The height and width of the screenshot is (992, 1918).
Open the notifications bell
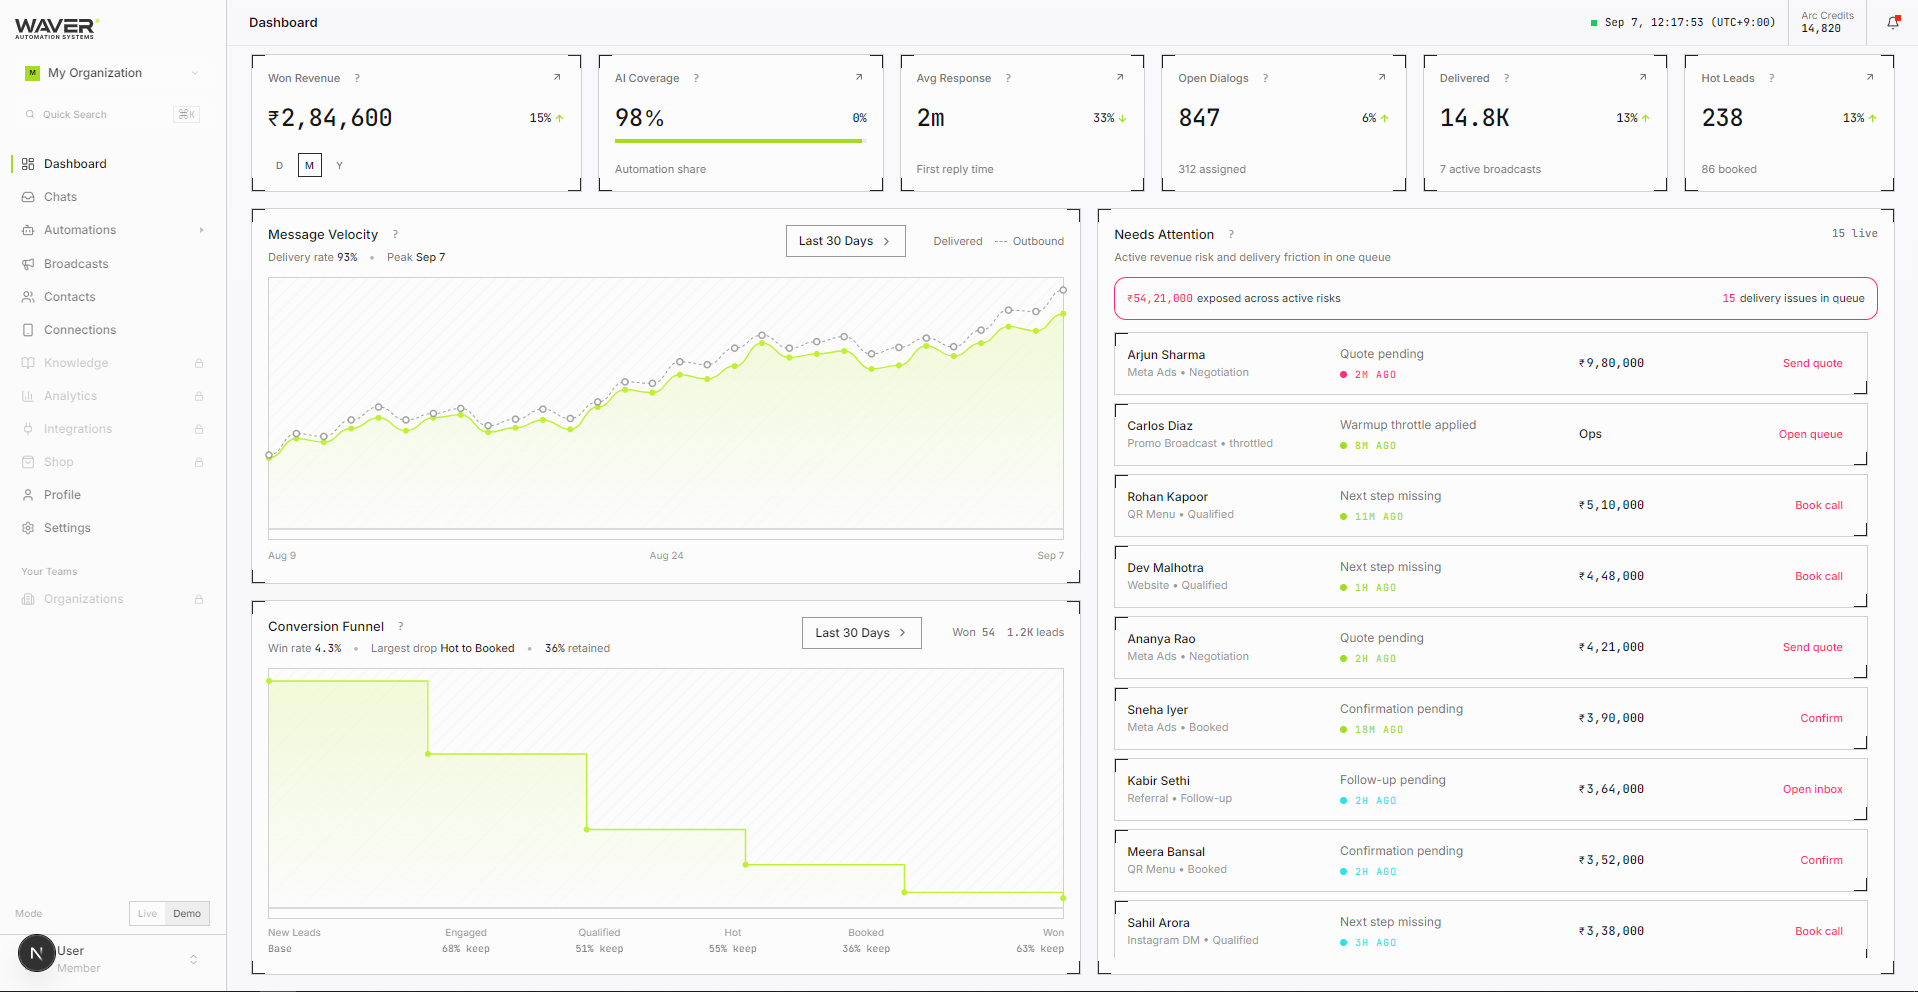(1892, 22)
